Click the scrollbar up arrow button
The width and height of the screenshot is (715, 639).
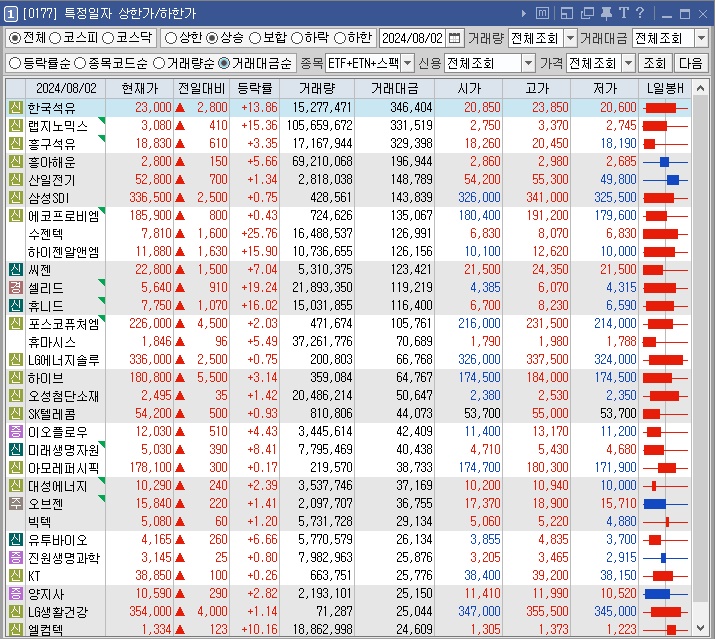(700, 88)
